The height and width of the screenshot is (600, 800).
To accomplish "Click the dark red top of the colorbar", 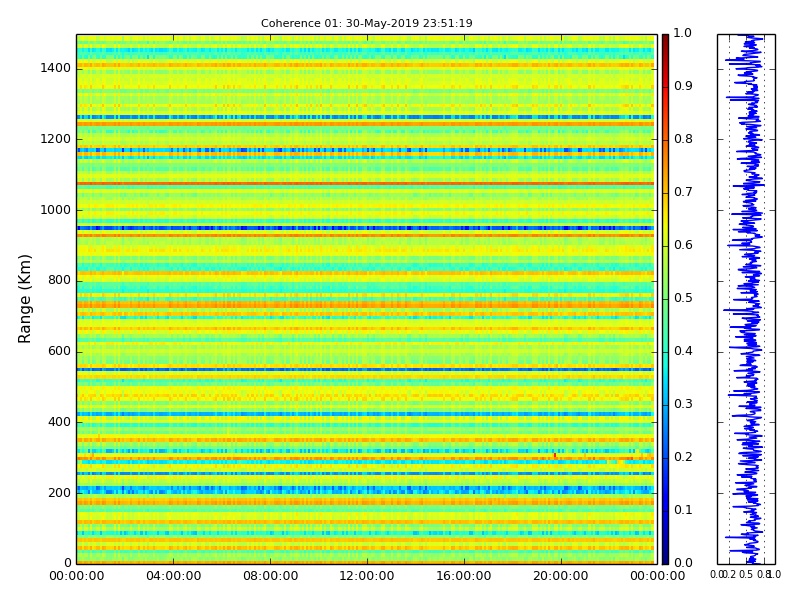I will click(665, 41).
